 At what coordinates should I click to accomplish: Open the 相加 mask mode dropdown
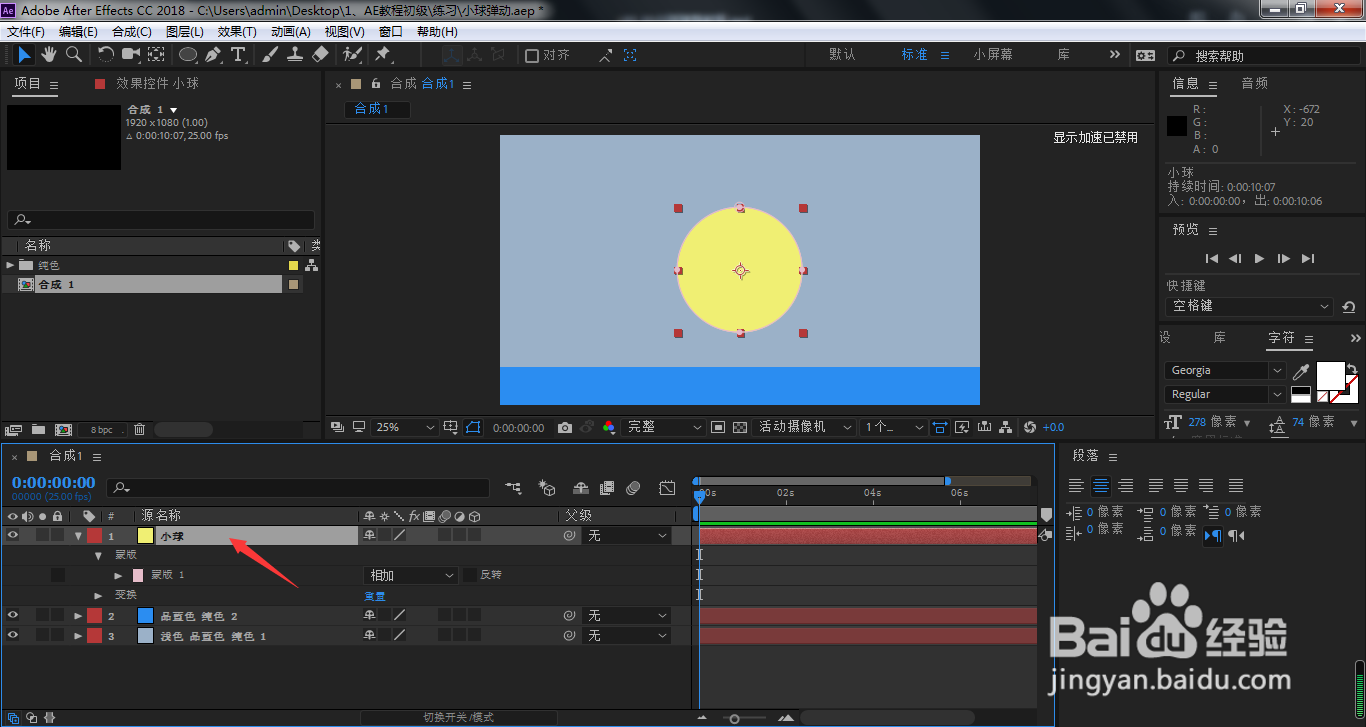coord(410,576)
